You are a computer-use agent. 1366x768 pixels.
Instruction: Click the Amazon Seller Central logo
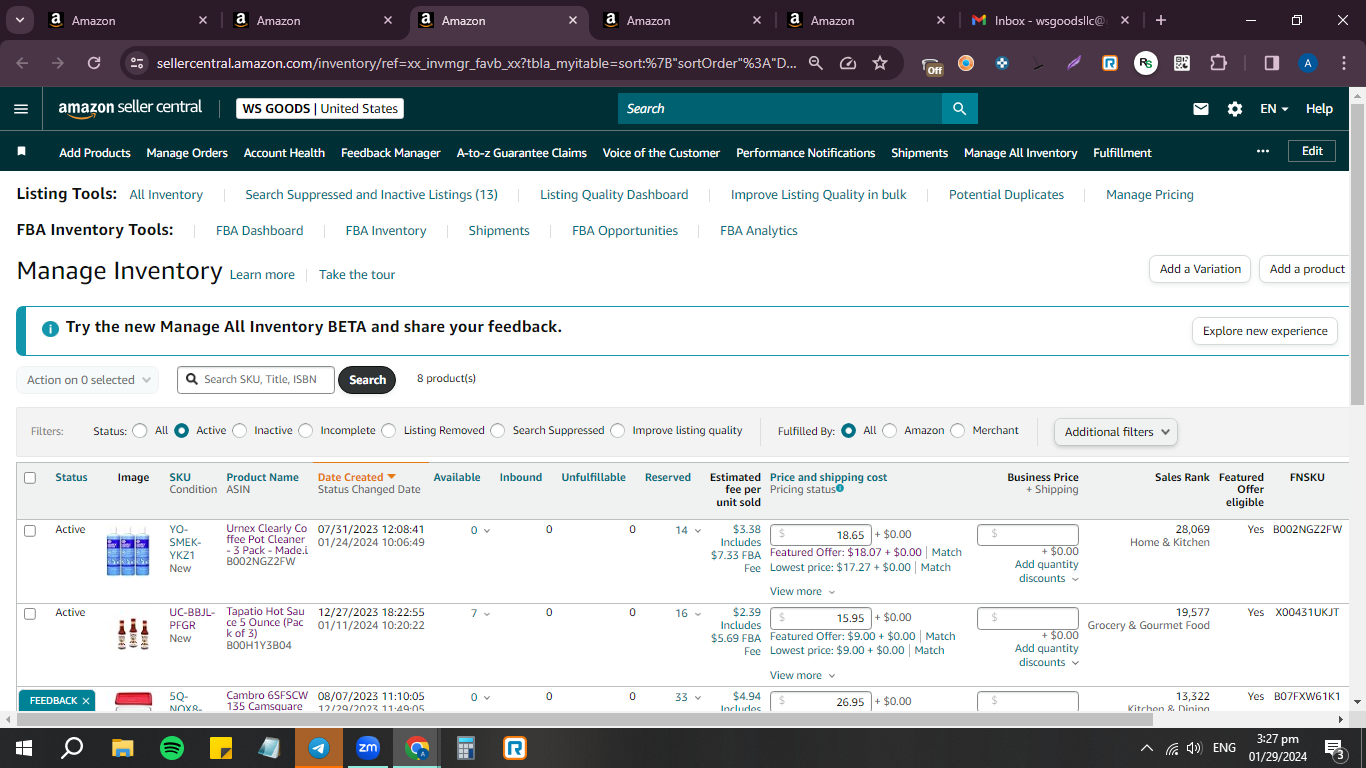point(130,108)
